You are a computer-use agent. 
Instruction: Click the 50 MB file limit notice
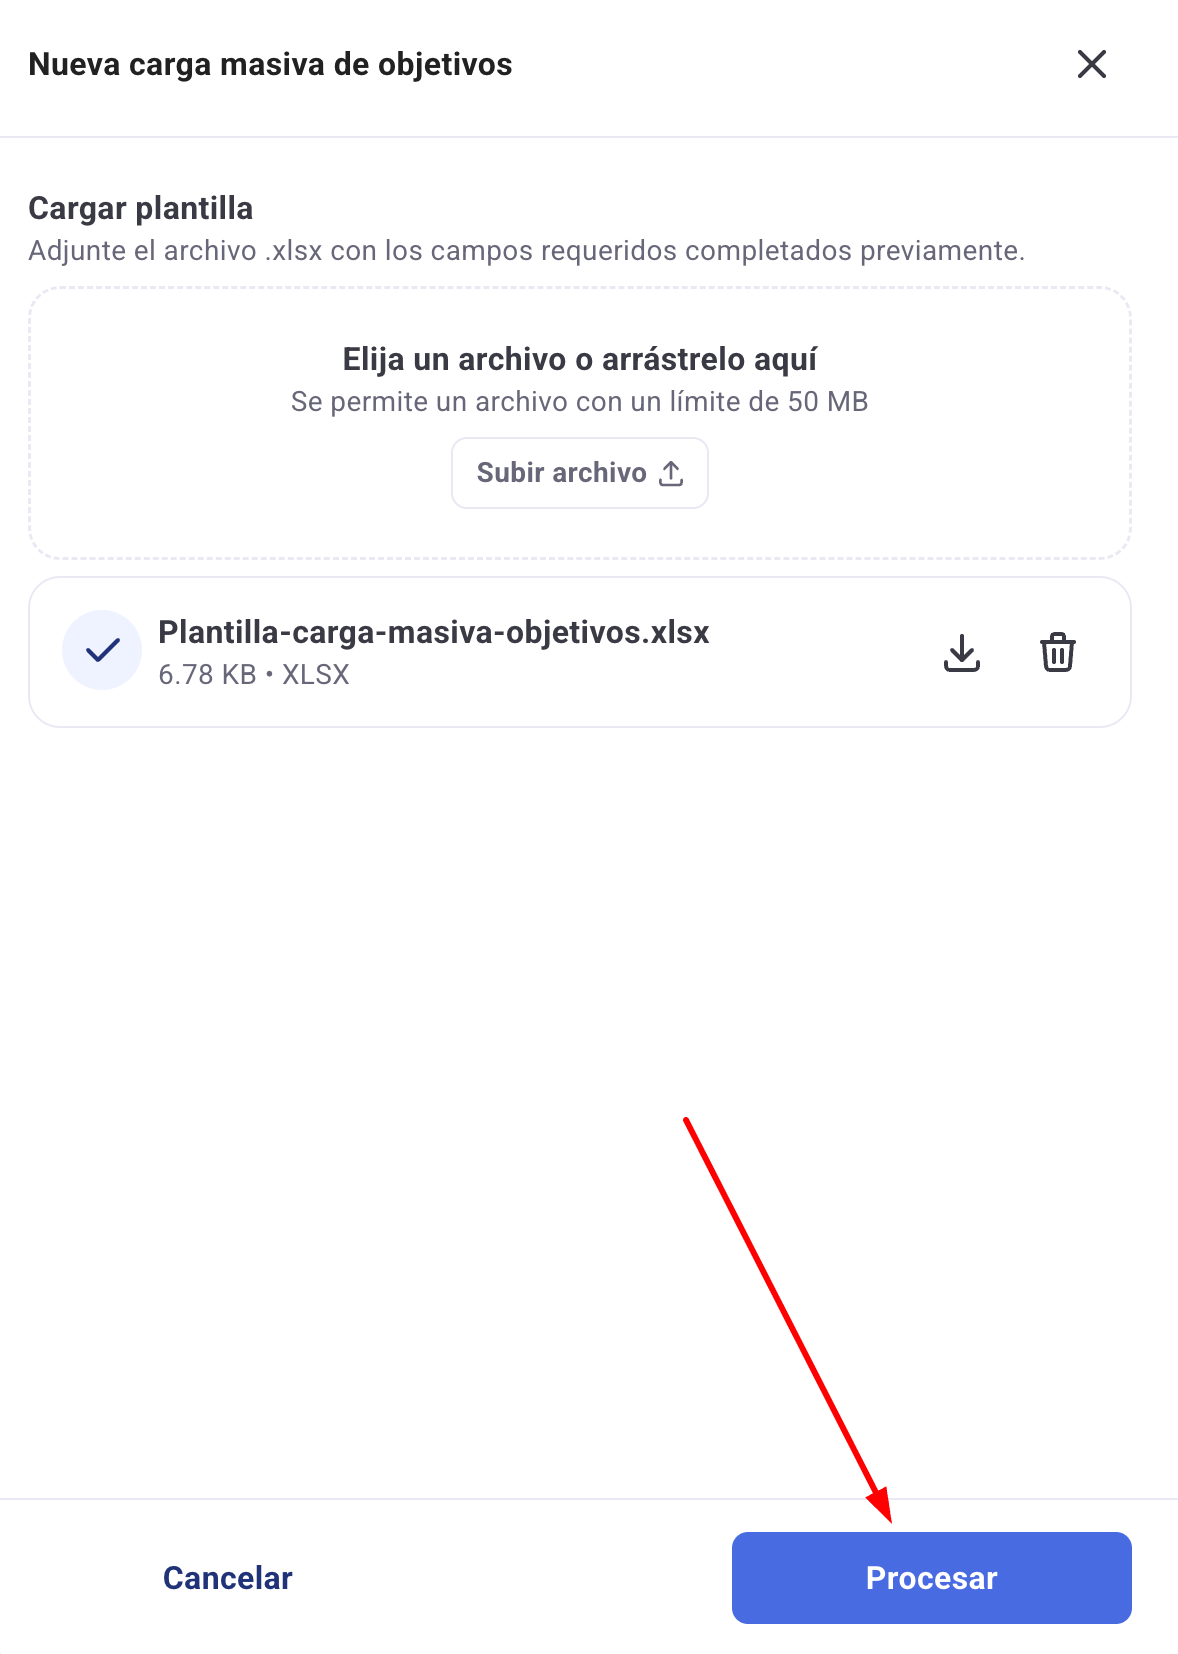tap(580, 402)
